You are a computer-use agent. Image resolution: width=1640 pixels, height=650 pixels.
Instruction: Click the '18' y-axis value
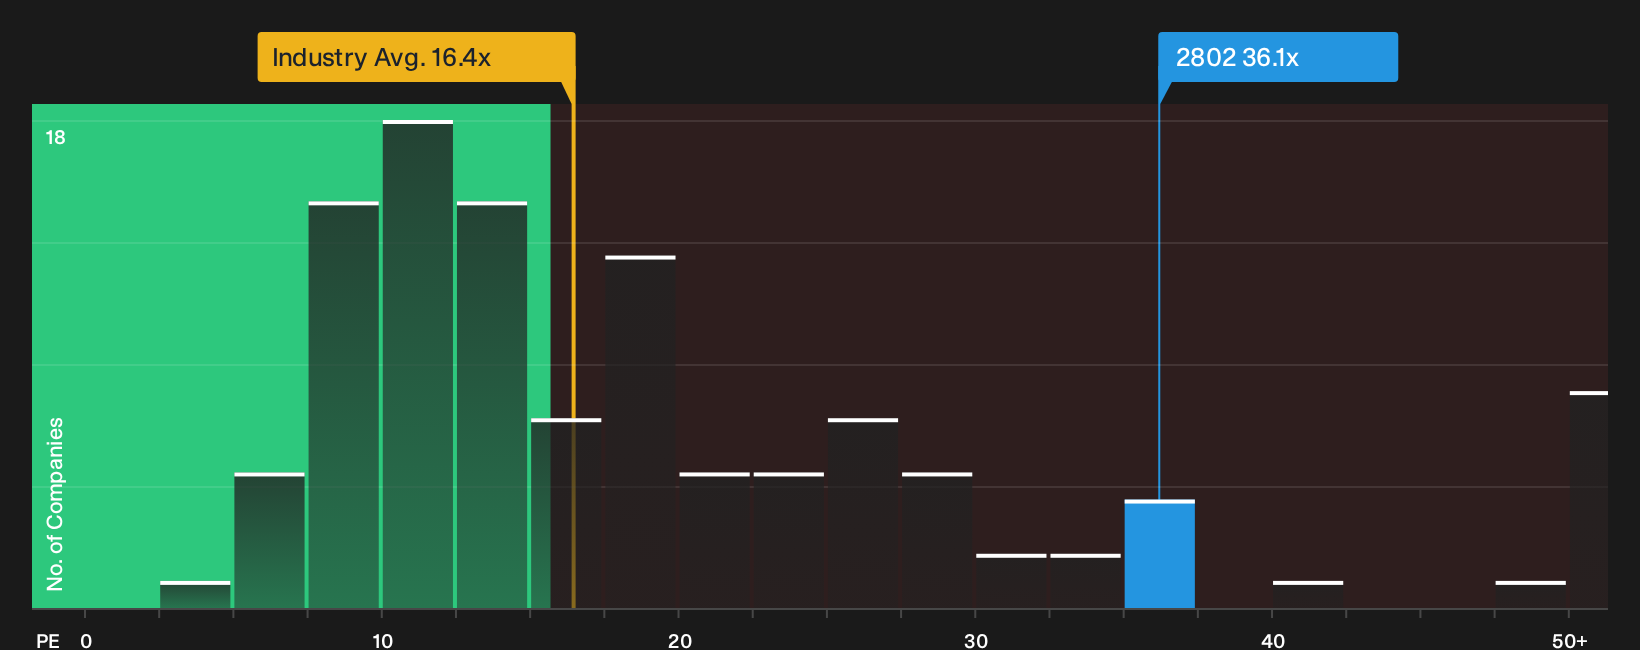55,137
